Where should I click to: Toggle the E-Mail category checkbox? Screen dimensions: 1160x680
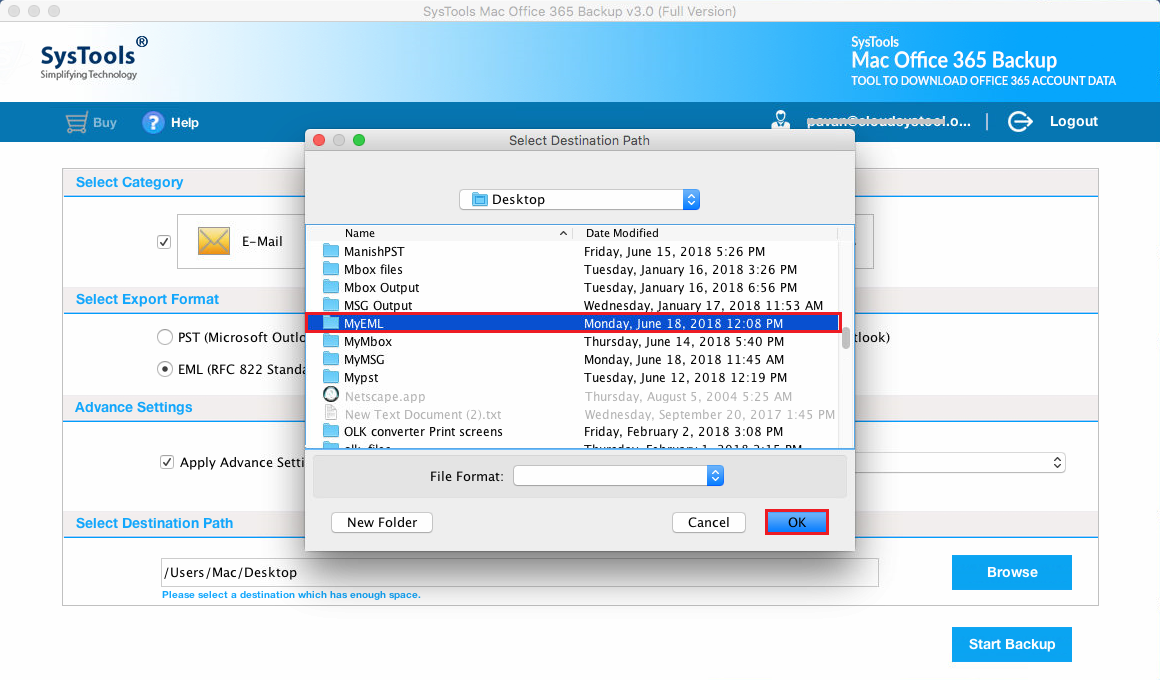click(164, 242)
